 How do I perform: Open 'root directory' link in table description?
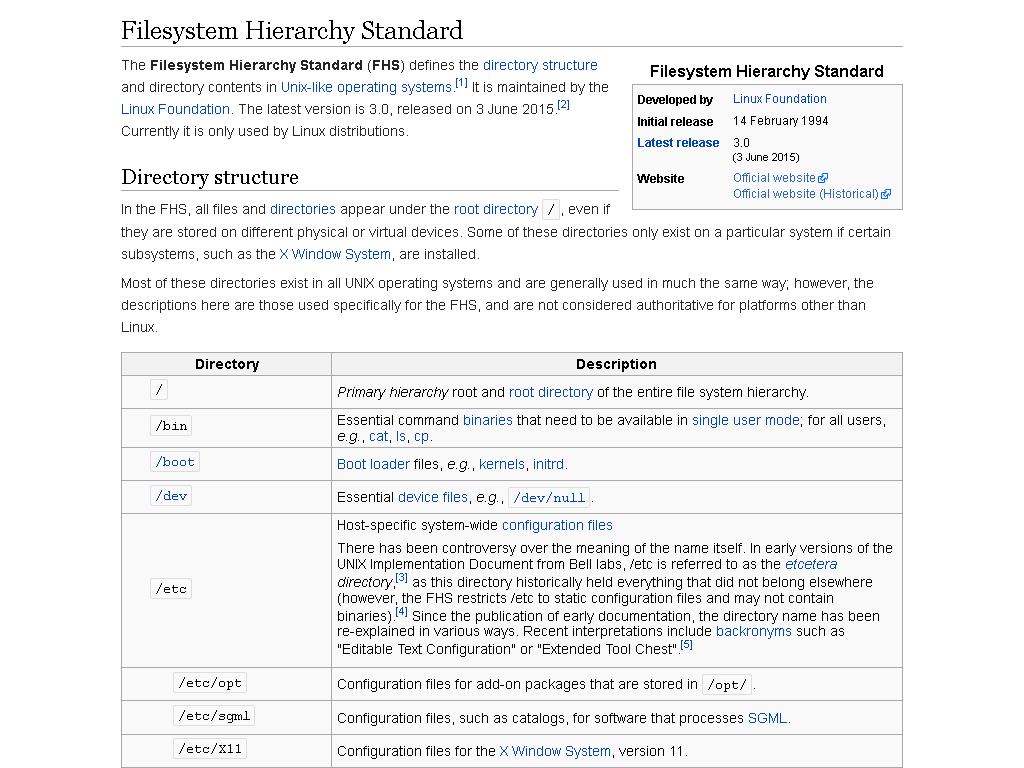click(551, 392)
